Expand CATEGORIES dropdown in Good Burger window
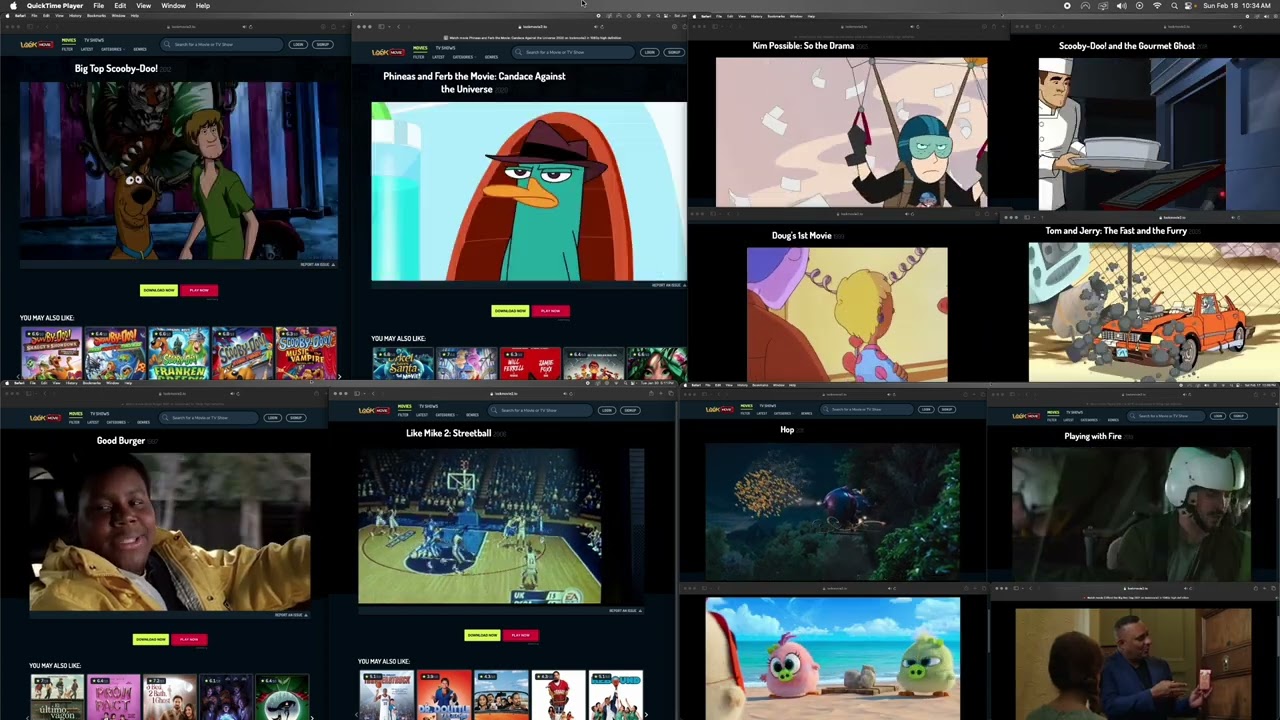The image size is (1280, 720). coord(116,422)
